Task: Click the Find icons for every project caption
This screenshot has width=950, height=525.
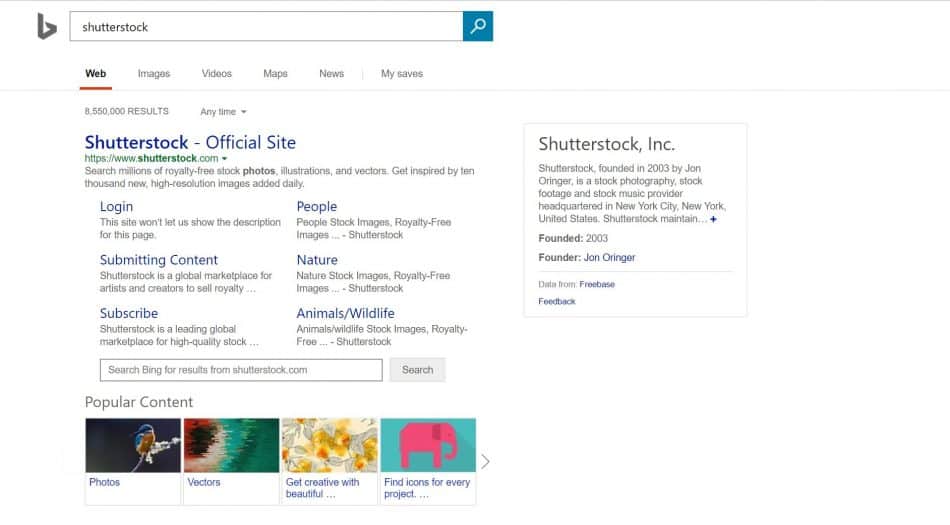Action: 427,488
